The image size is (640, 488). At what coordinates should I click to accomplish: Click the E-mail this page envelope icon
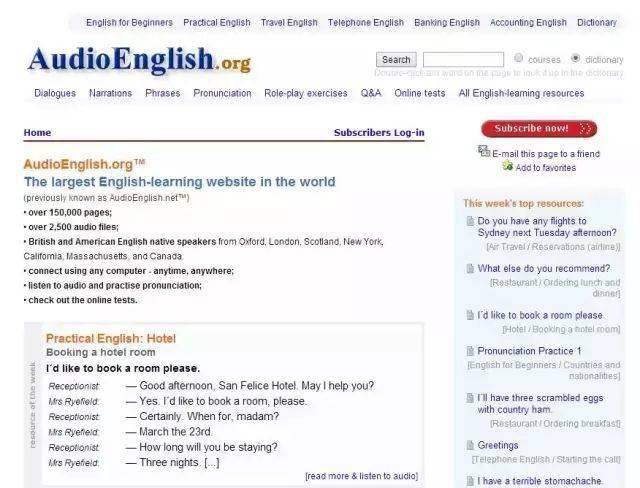coord(484,151)
